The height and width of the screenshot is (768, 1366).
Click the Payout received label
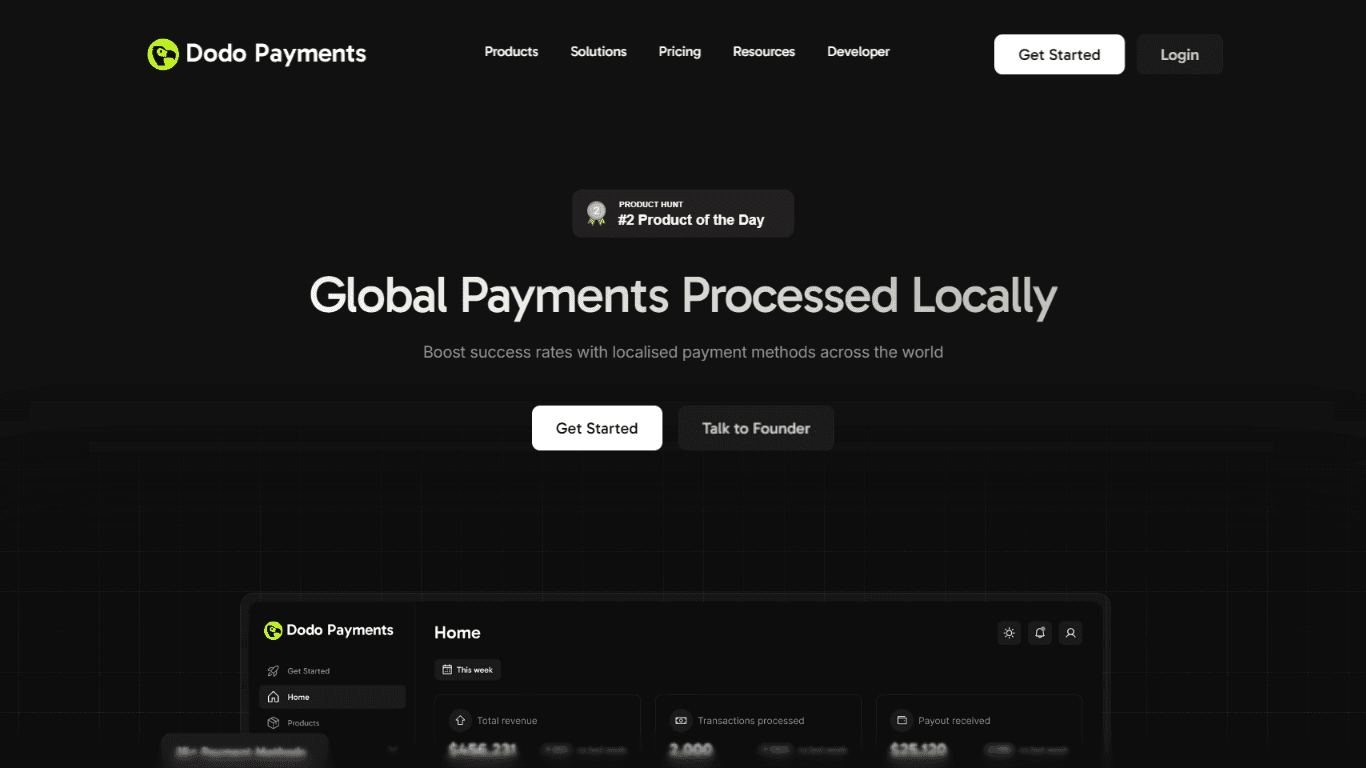click(x=954, y=720)
